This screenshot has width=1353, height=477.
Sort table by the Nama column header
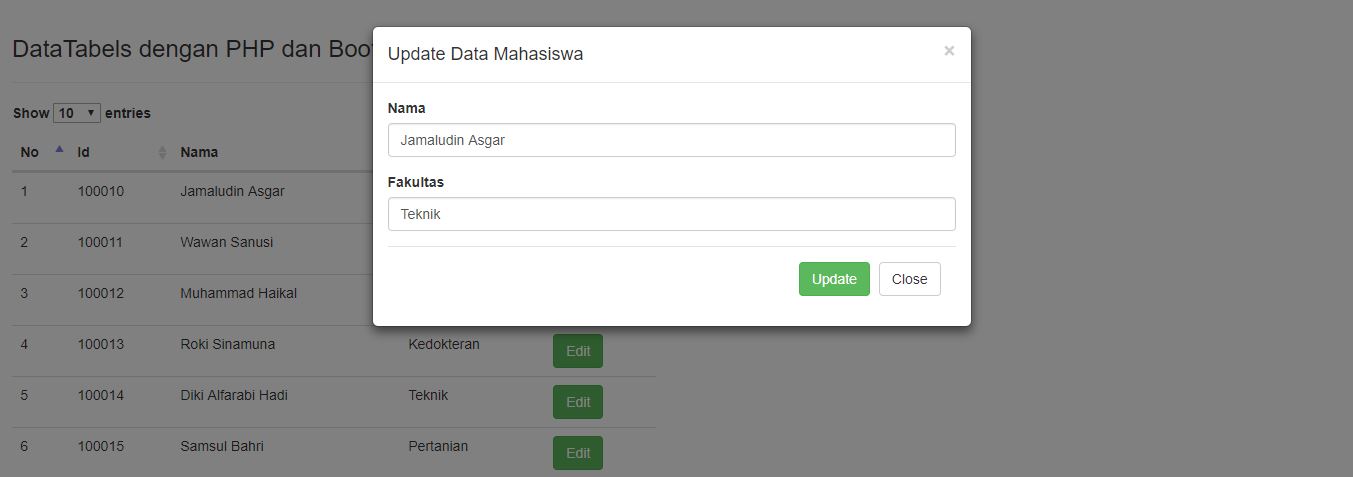(x=199, y=152)
